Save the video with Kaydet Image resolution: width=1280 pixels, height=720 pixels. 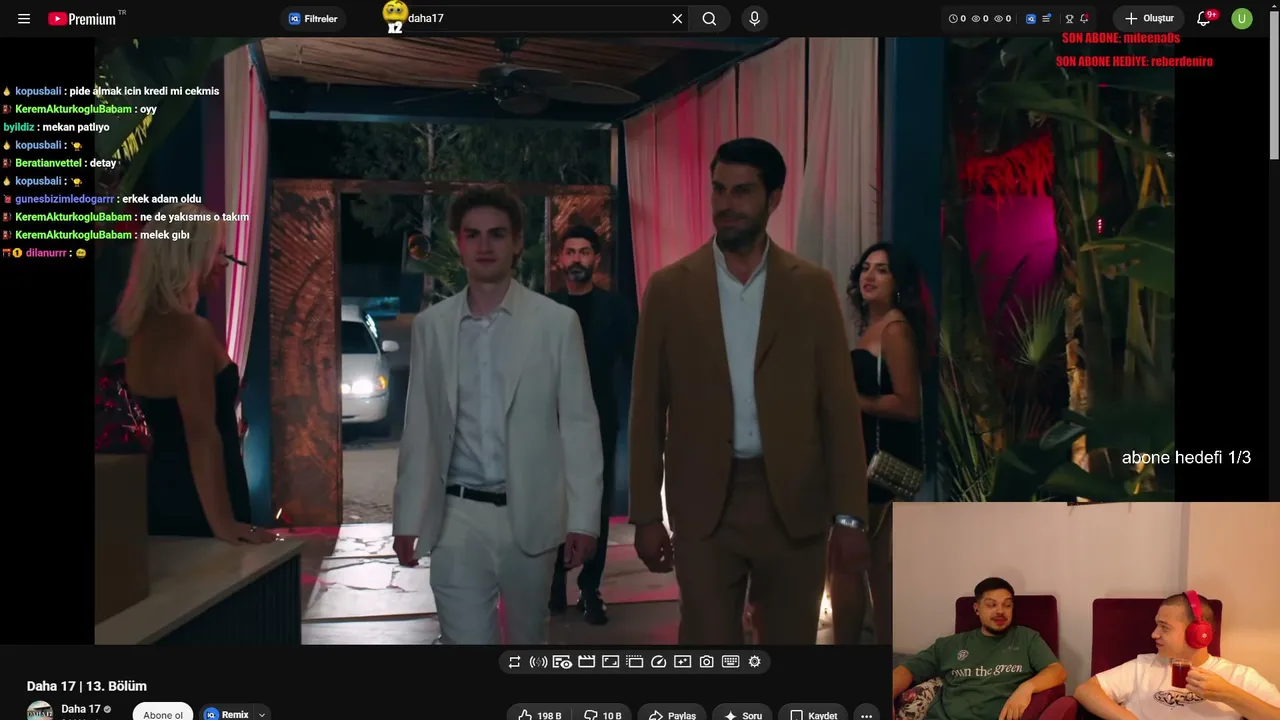coord(814,714)
